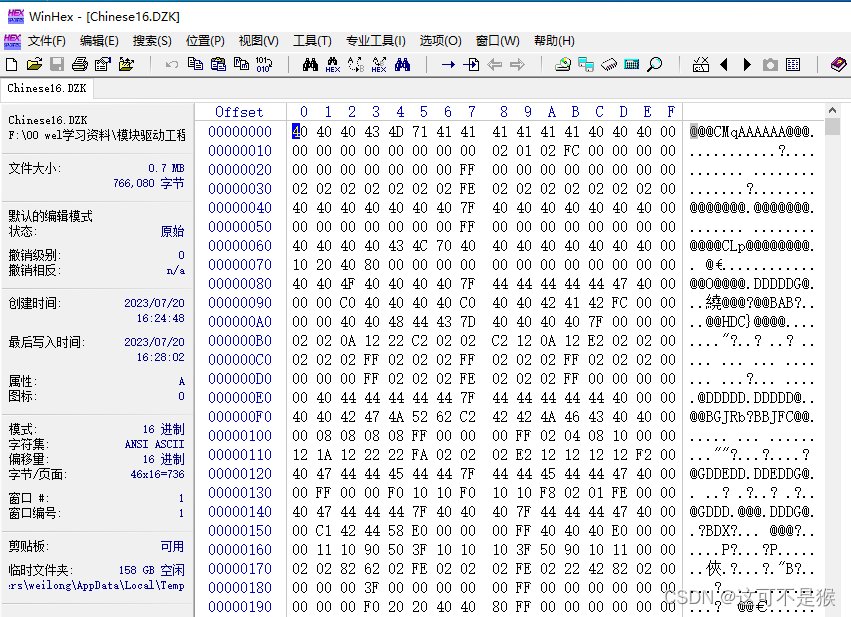Open file Properties toolbar icon
The height and width of the screenshot is (617, 851).
(x=103, y=65)
